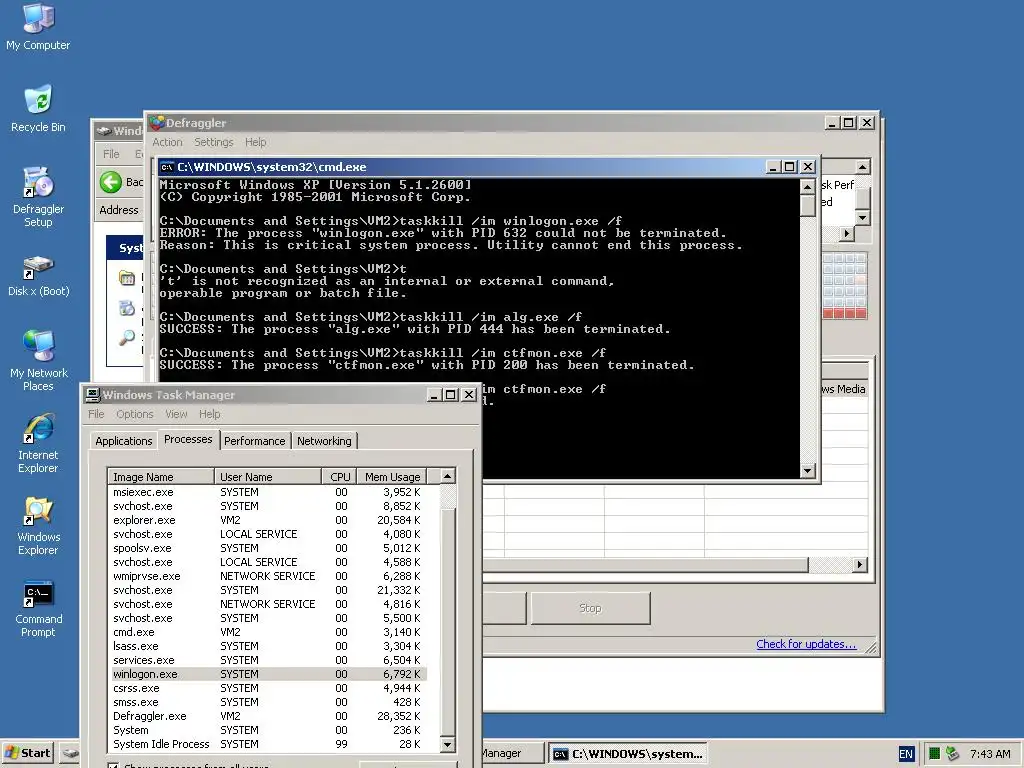Viewport: 1024px width, 768px height.
Task: Switch to Networking tab
Action: click(324, 441)
